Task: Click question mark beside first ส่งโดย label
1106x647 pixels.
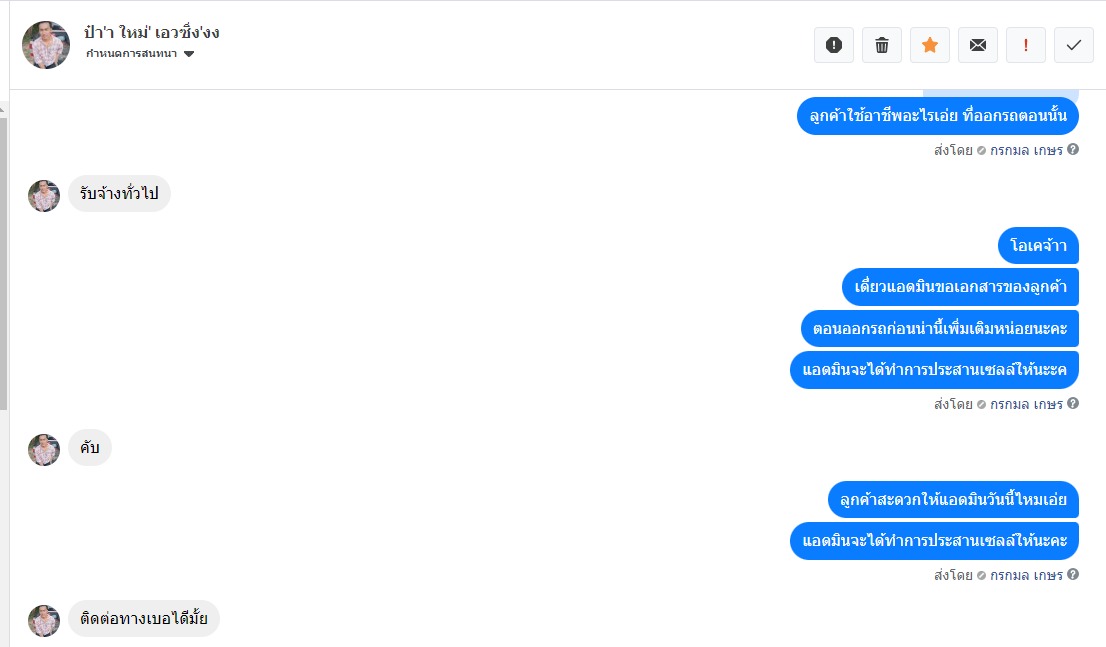Action: pyautogui.click(x=1073, y=149)
